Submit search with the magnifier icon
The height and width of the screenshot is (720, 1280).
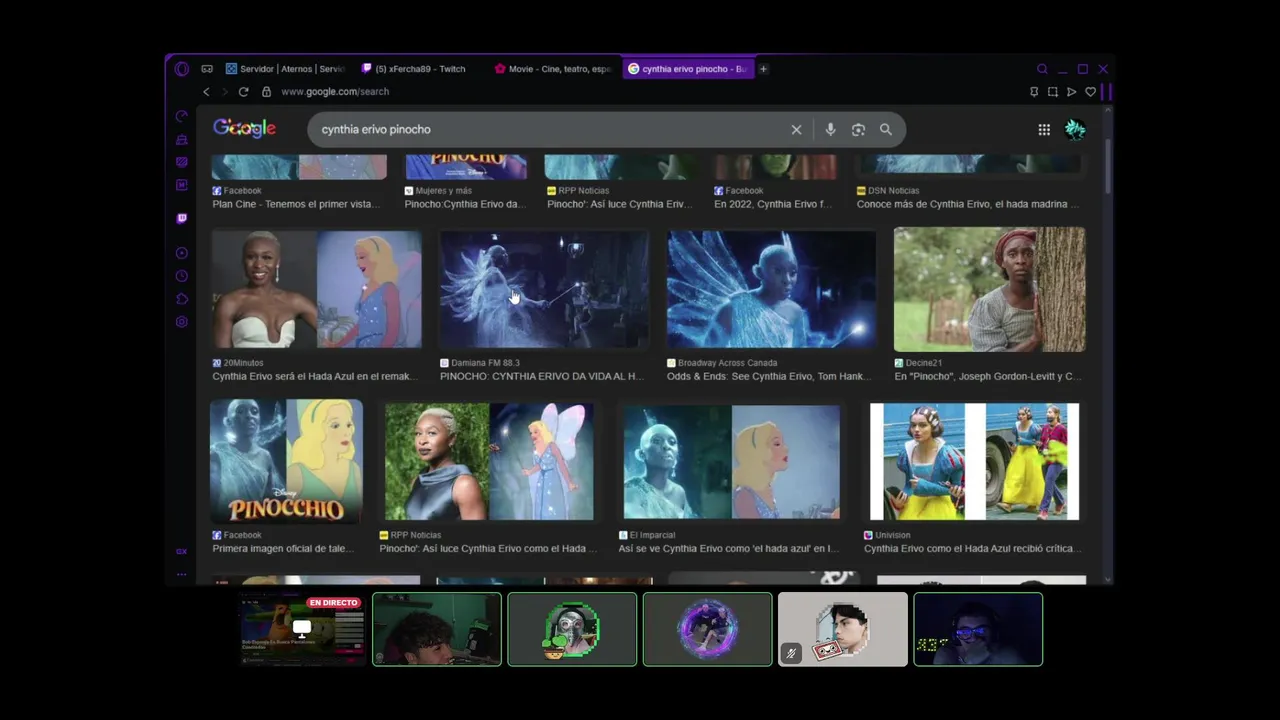click(x=886, y=130)
